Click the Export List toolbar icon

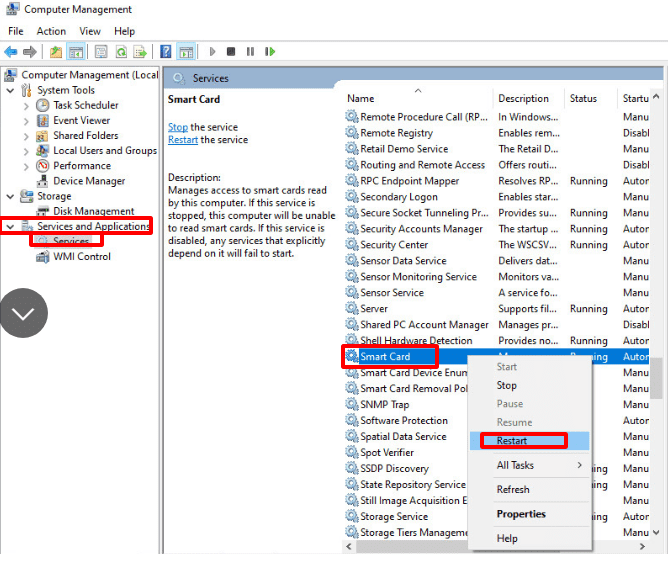140,52
